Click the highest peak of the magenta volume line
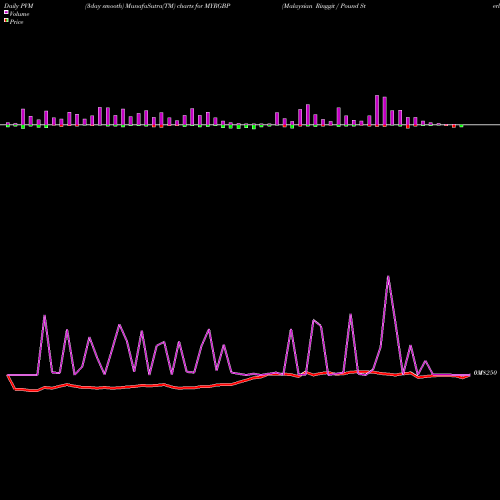 [388, 277]
